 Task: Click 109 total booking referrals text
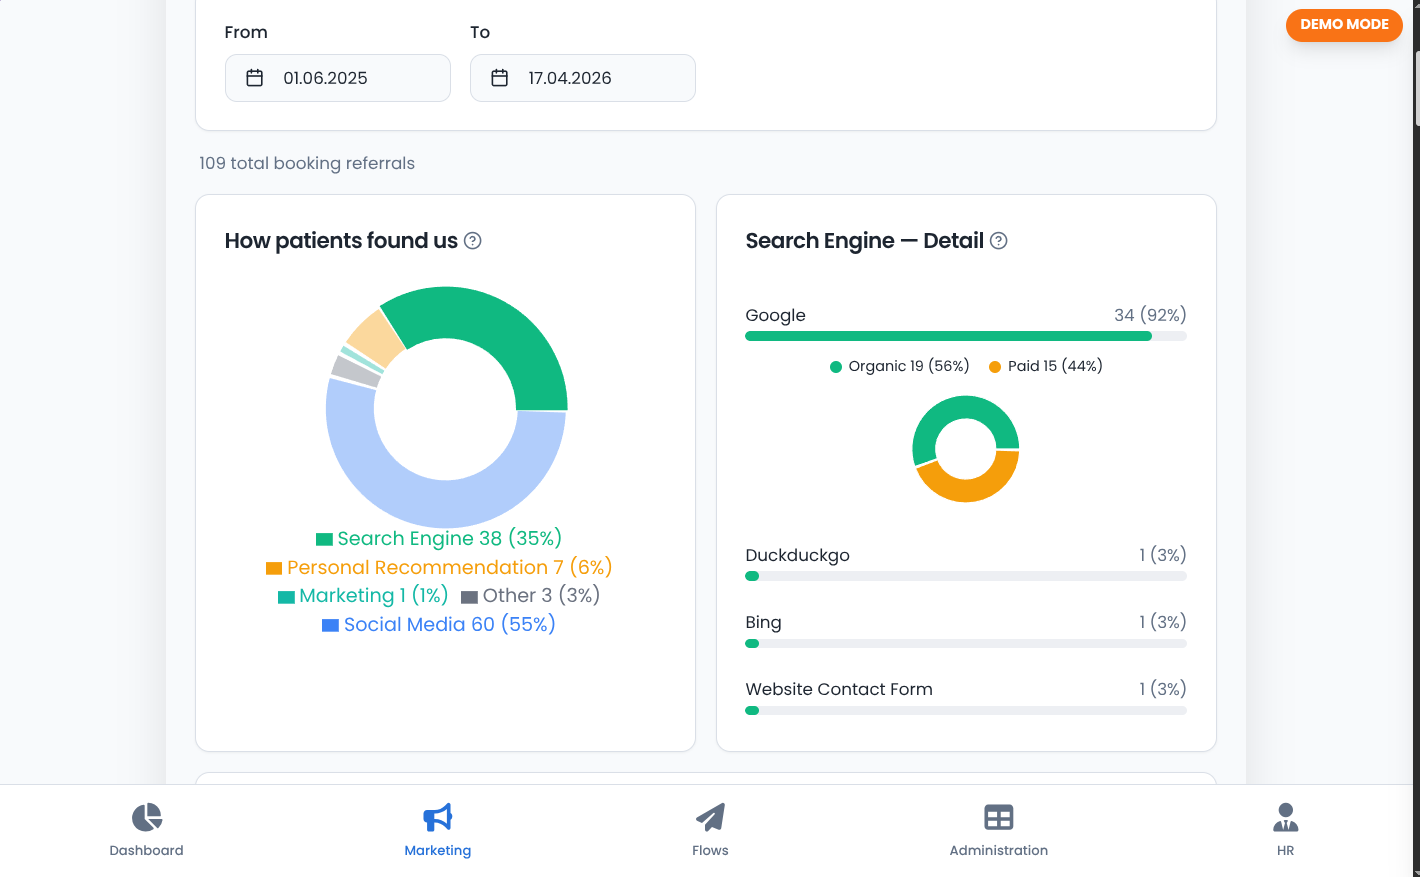307,164
